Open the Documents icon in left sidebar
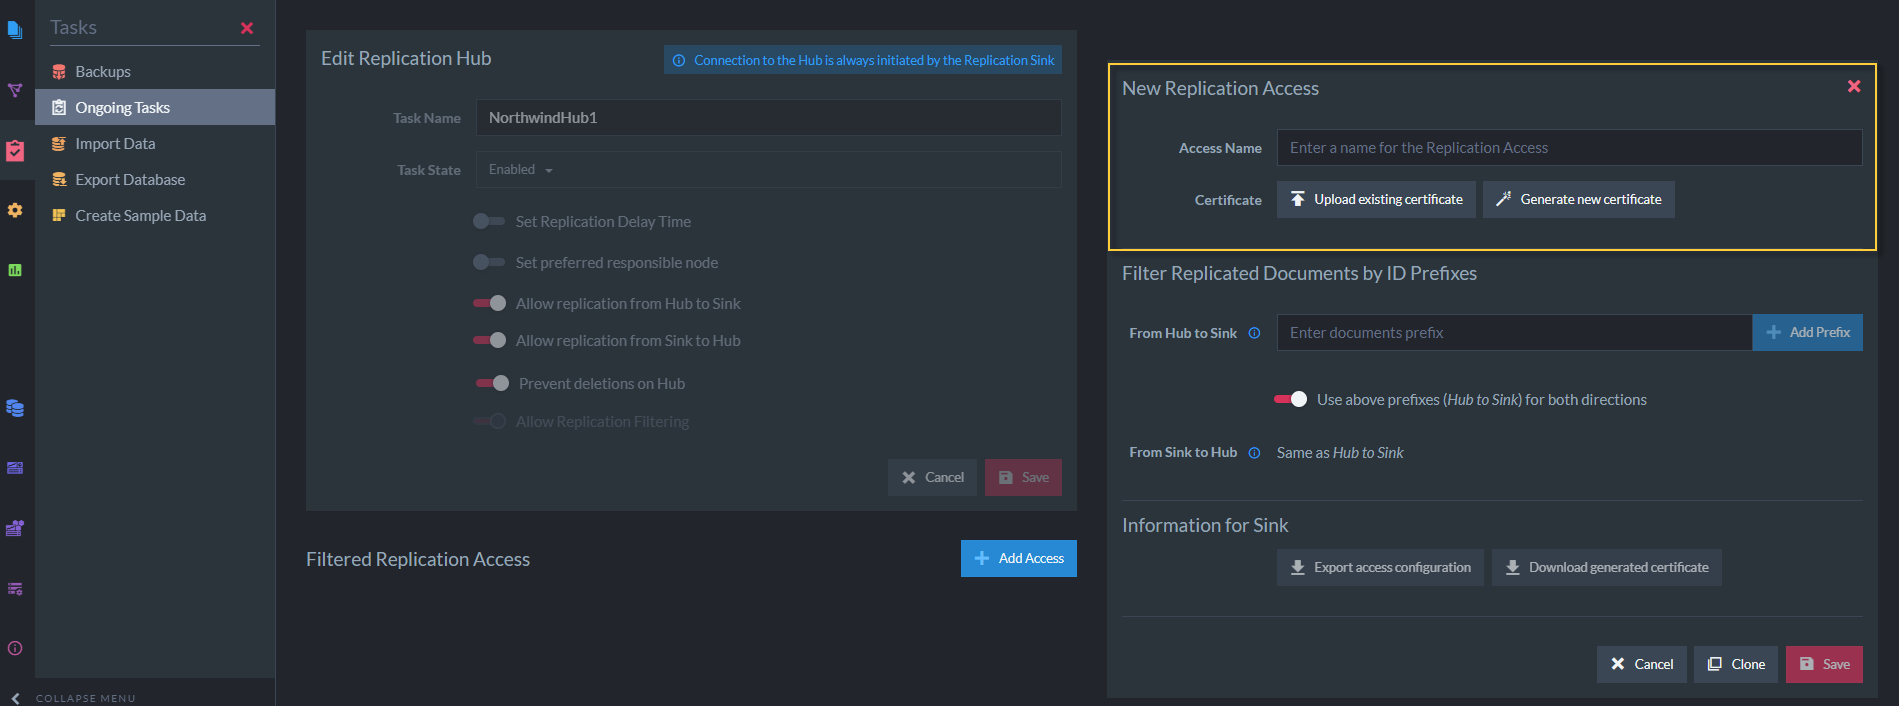1899x706 pixels. tap(15, 30)
